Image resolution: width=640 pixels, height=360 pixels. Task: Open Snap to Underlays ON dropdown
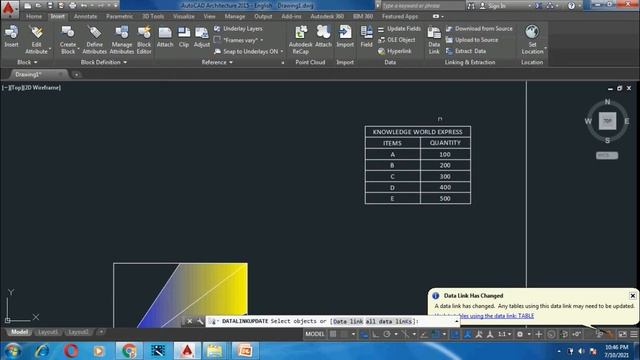[282, 51]
